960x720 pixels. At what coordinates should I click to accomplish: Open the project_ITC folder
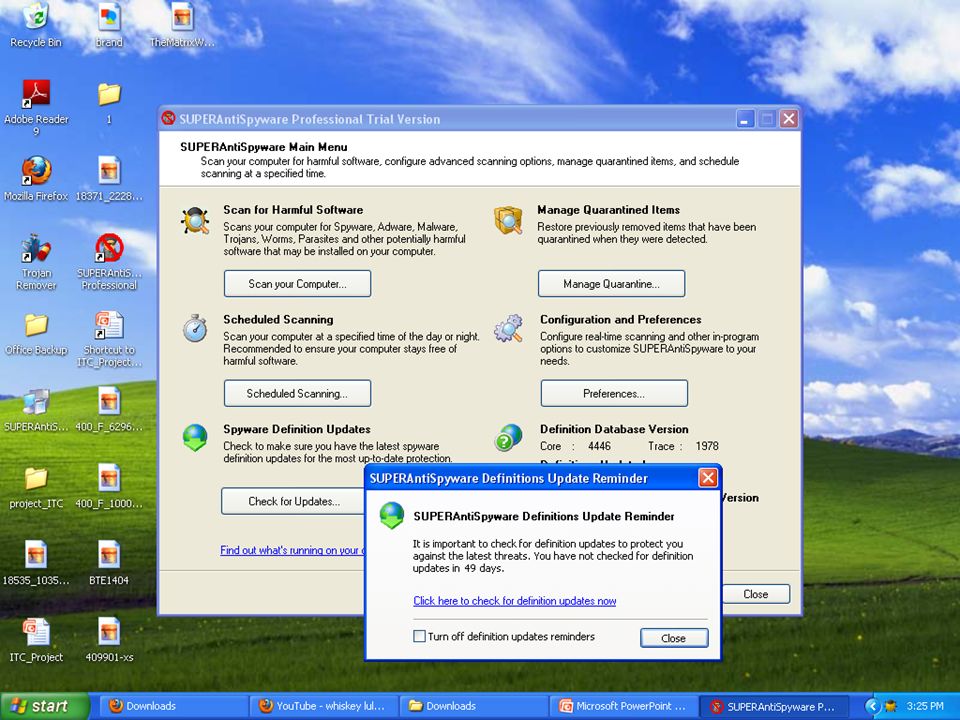click(36, 478)
